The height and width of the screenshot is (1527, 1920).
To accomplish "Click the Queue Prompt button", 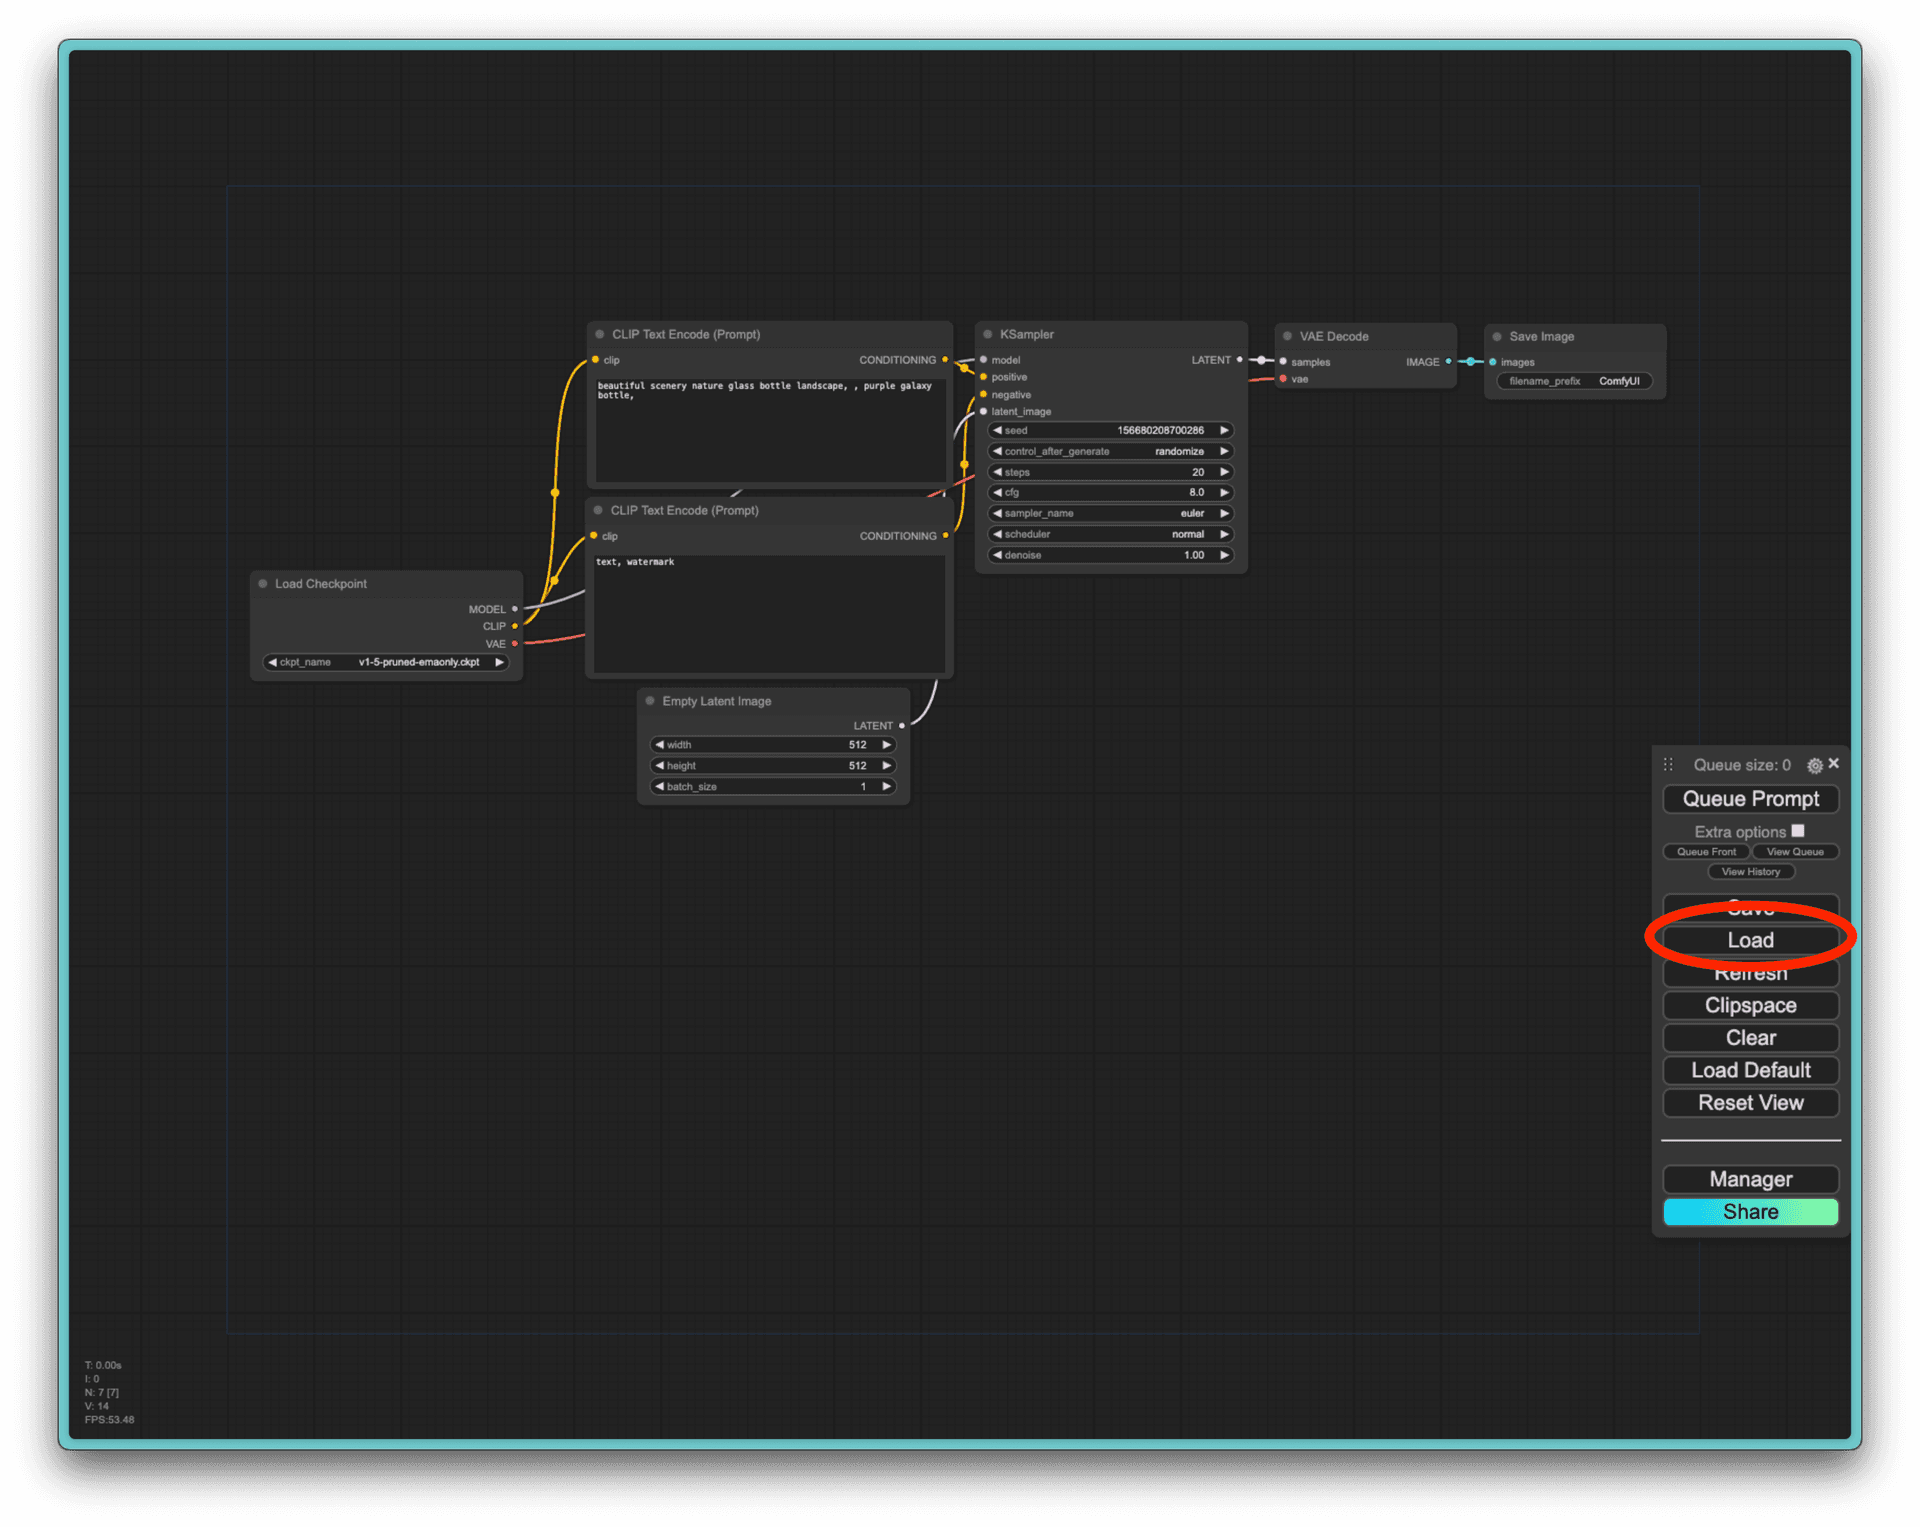I will click(x=1750, y=799).
